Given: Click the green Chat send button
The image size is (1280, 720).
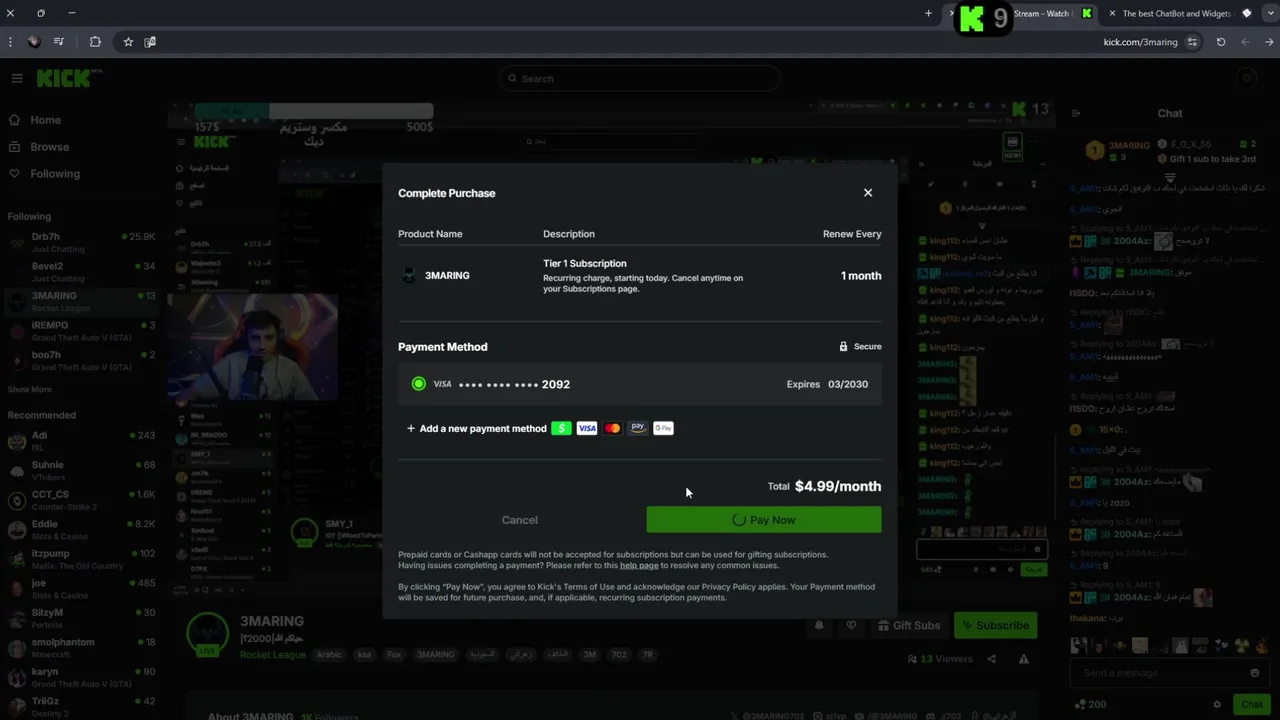Looking at the screenshot, I should point(1251,705).
